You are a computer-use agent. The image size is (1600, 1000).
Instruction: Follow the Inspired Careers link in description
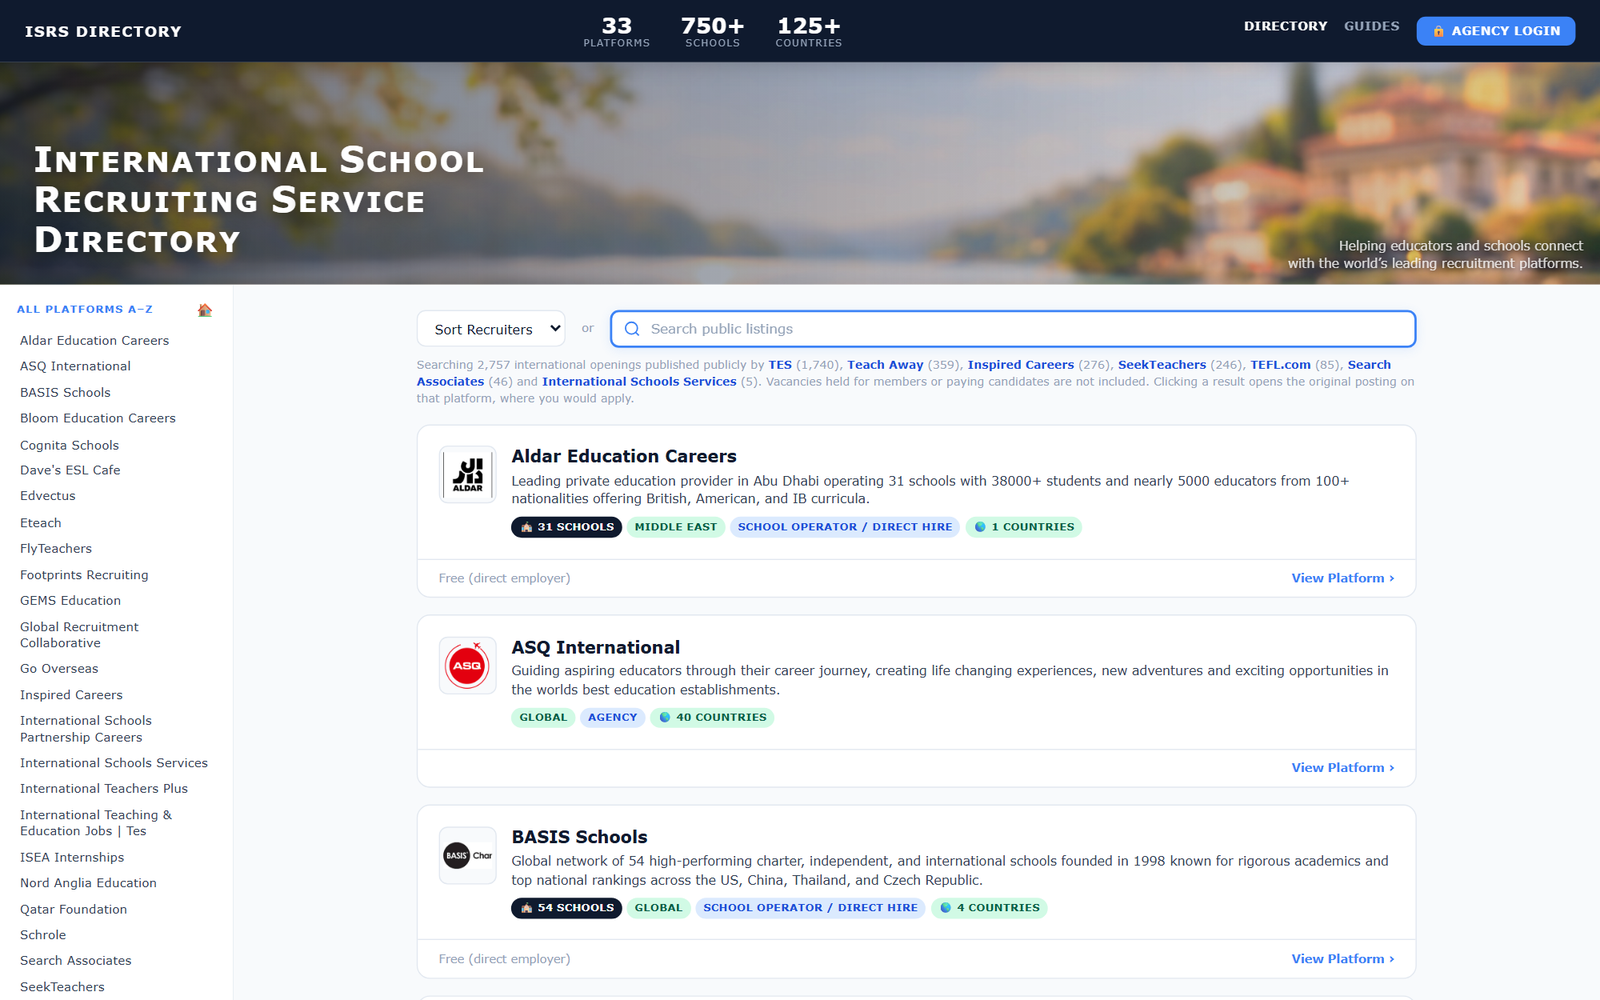(x=1020, y=365)
